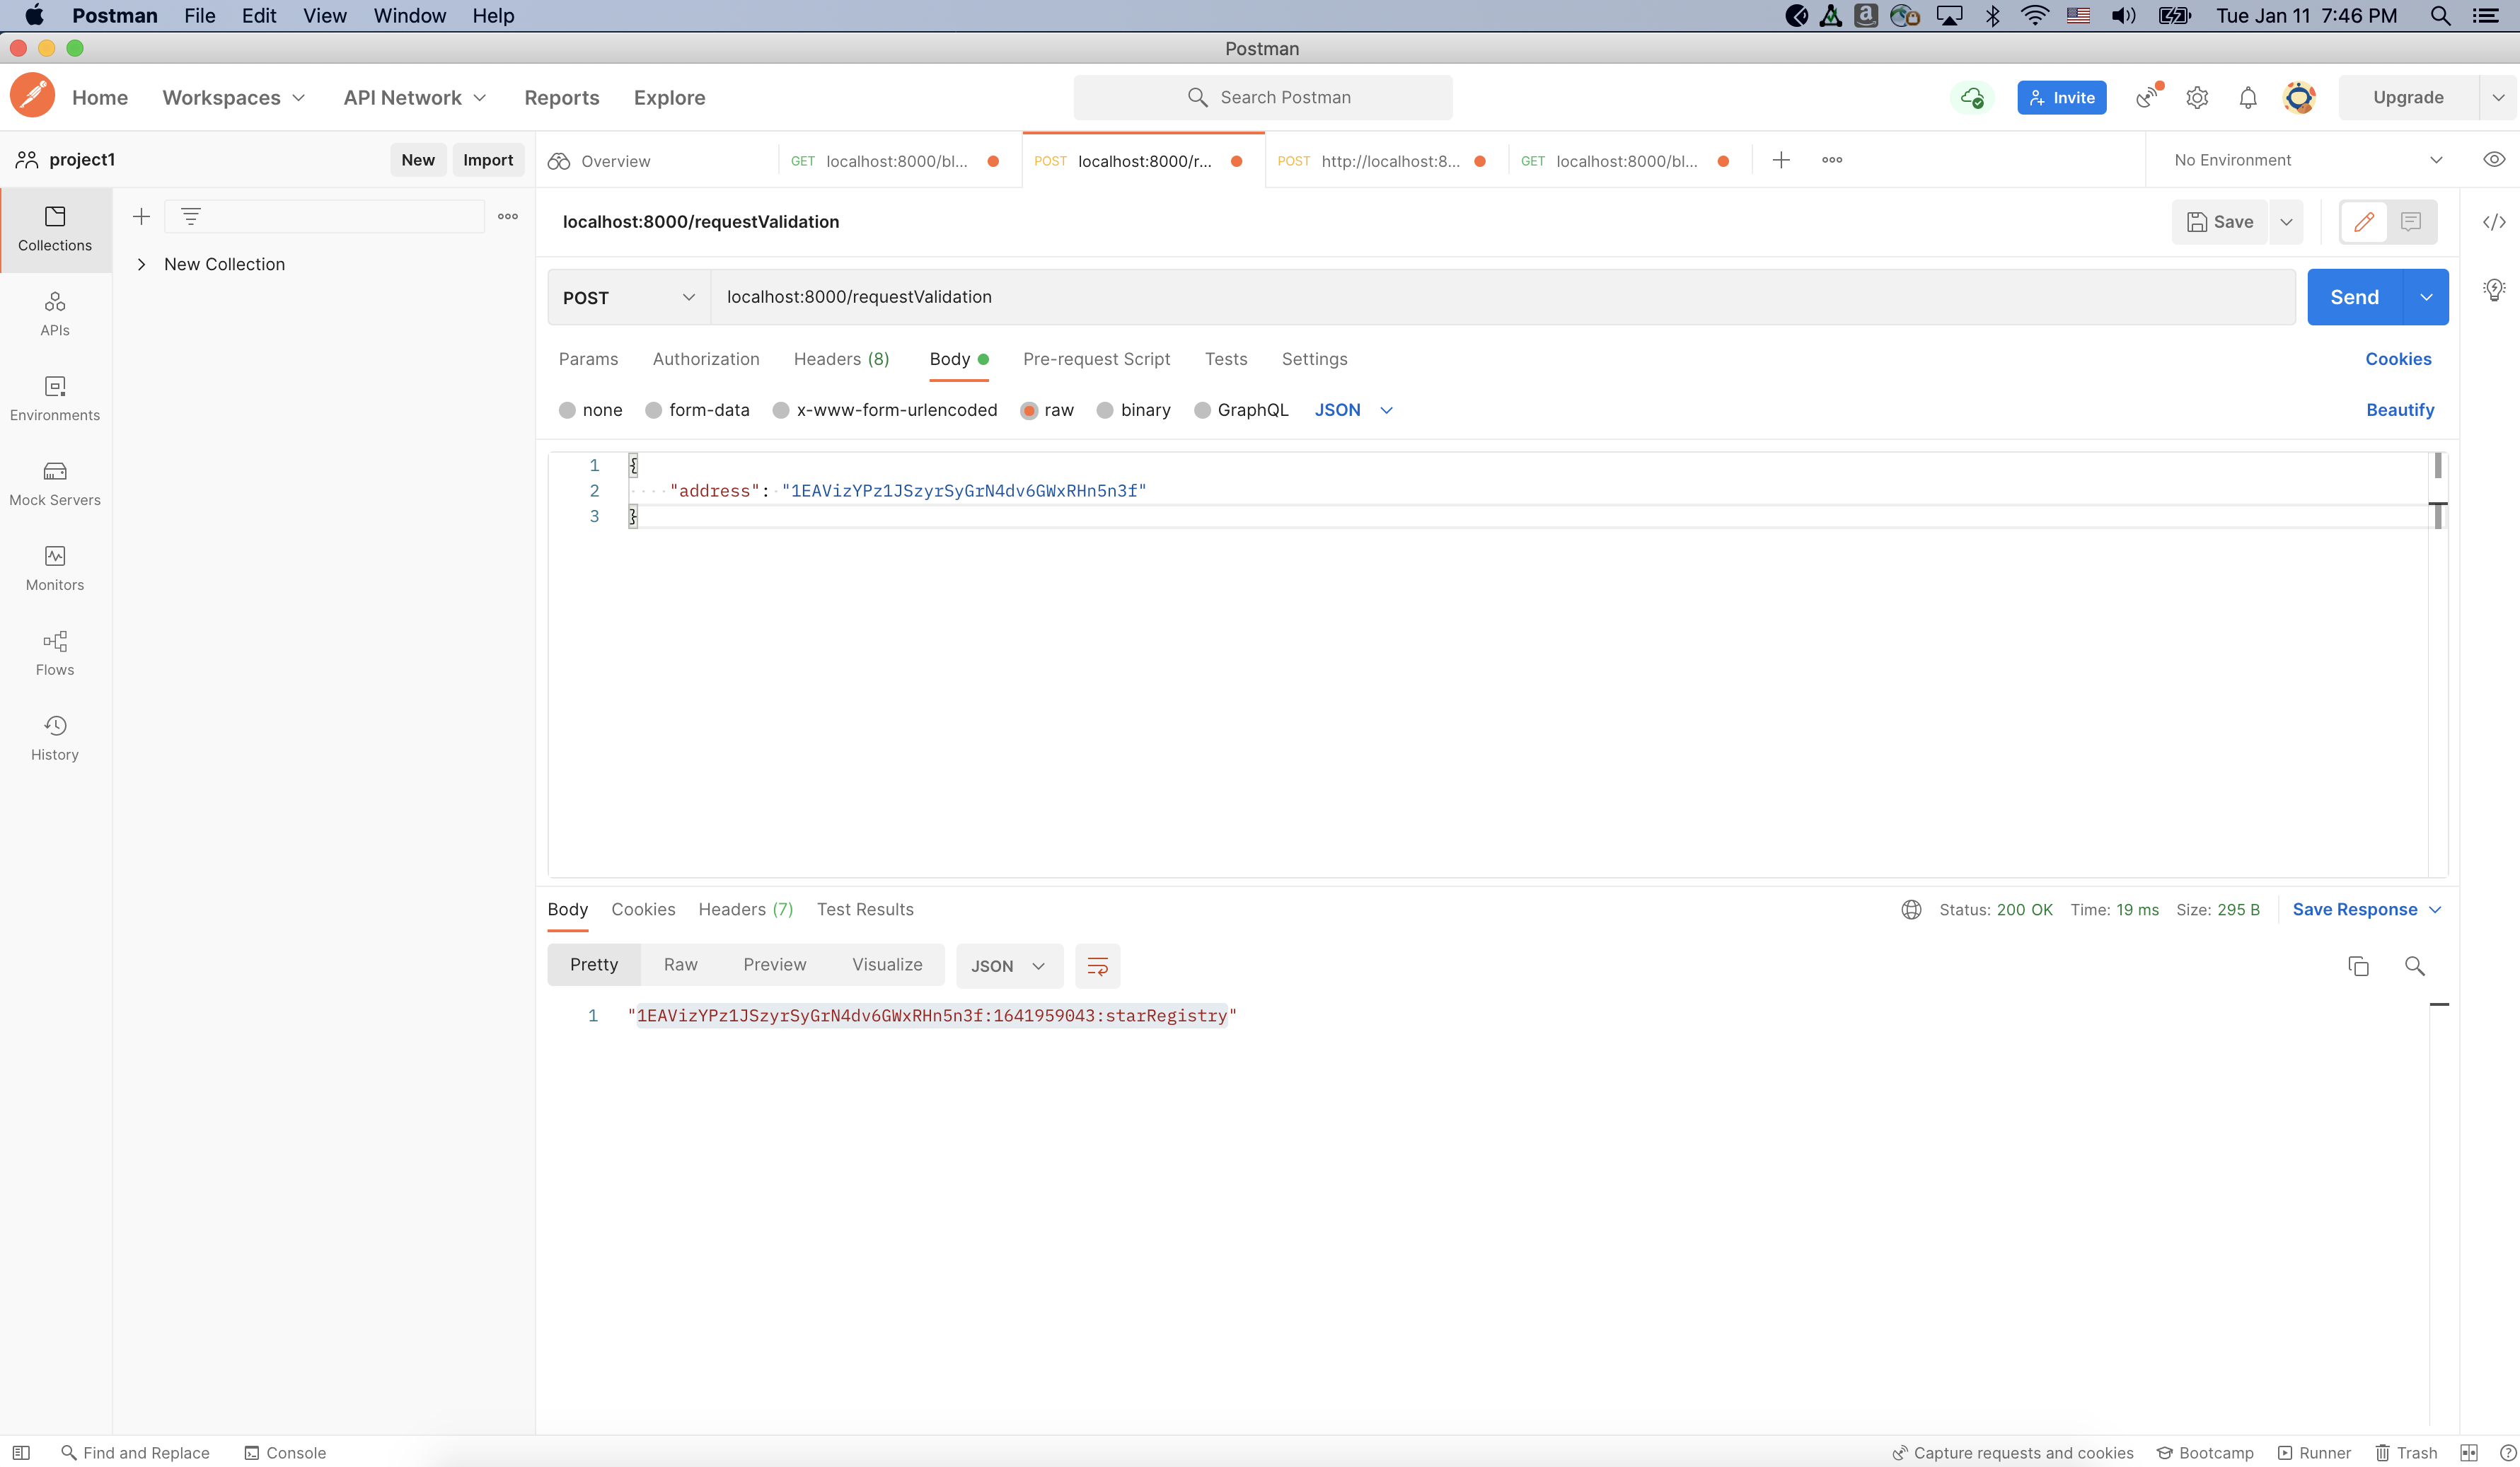The height and width of the screenshot is (1467, 2520).
Task: Click the Beautify link
Action: pos(2400,410)
